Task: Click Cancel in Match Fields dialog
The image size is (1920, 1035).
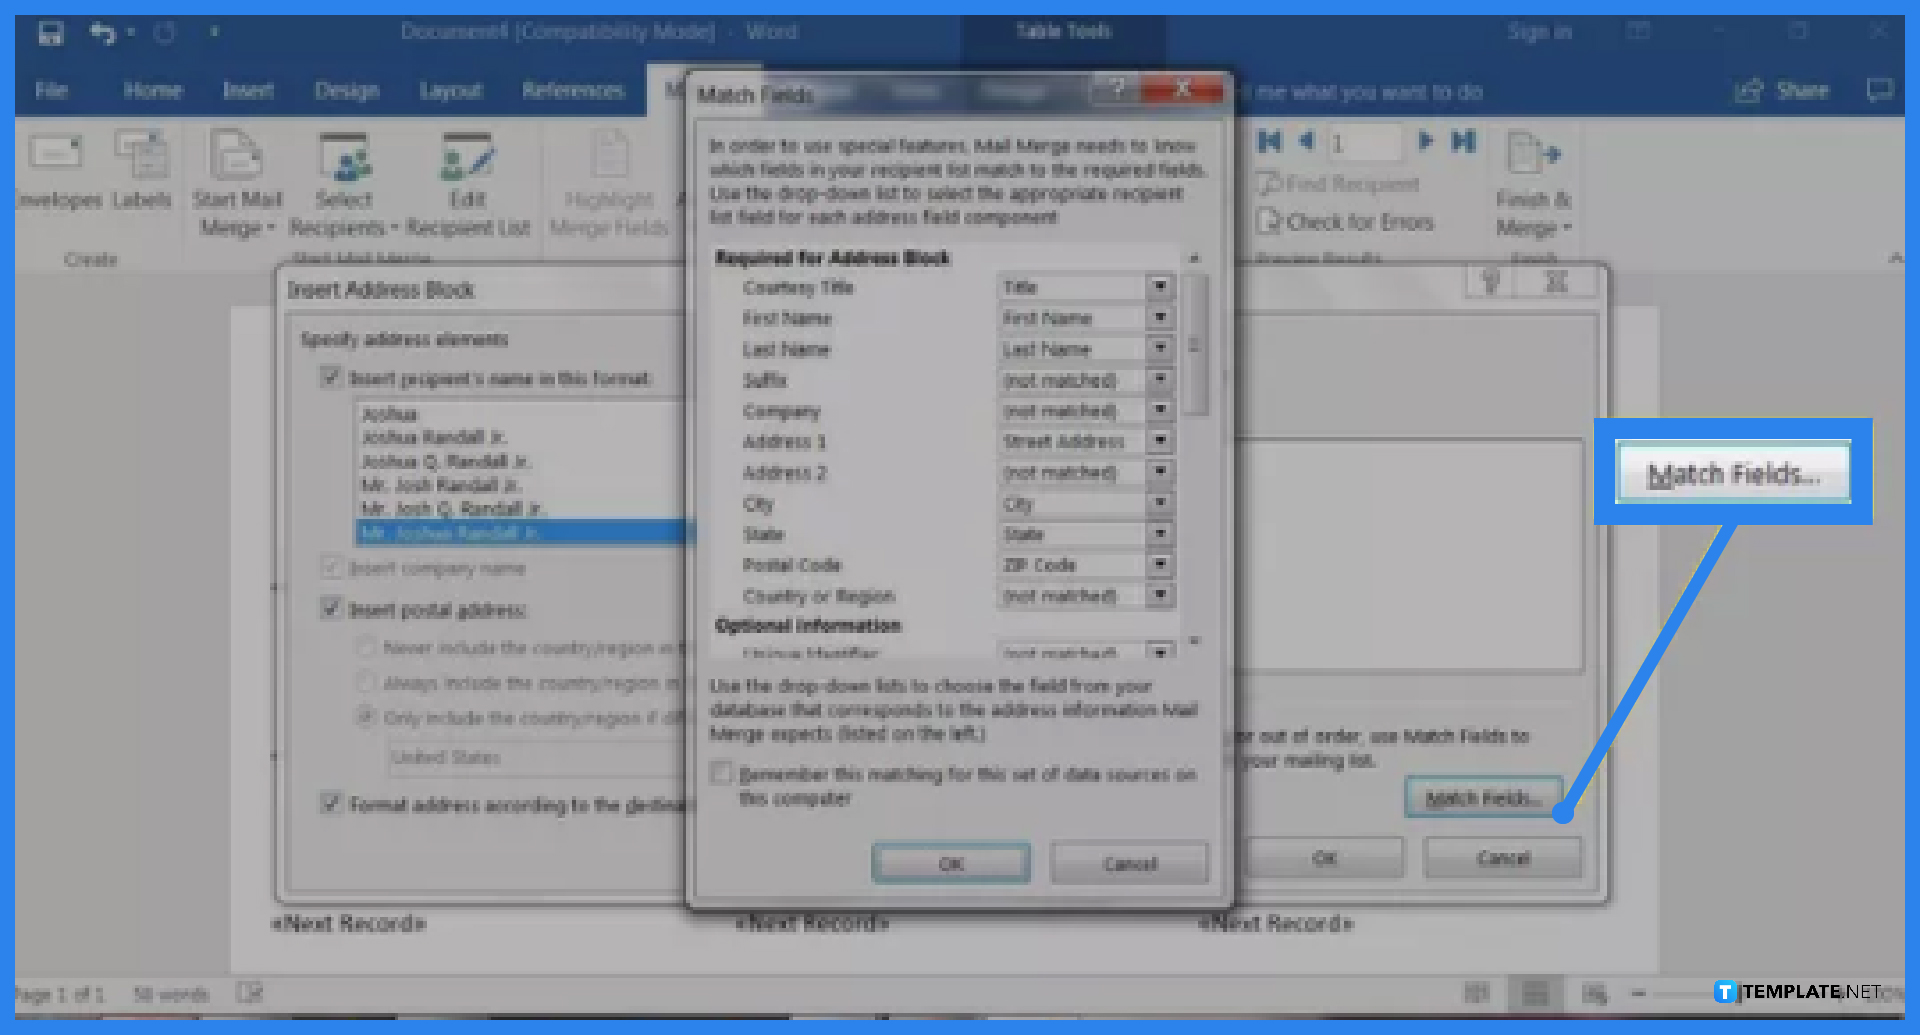Action: tap(1130, 863)
